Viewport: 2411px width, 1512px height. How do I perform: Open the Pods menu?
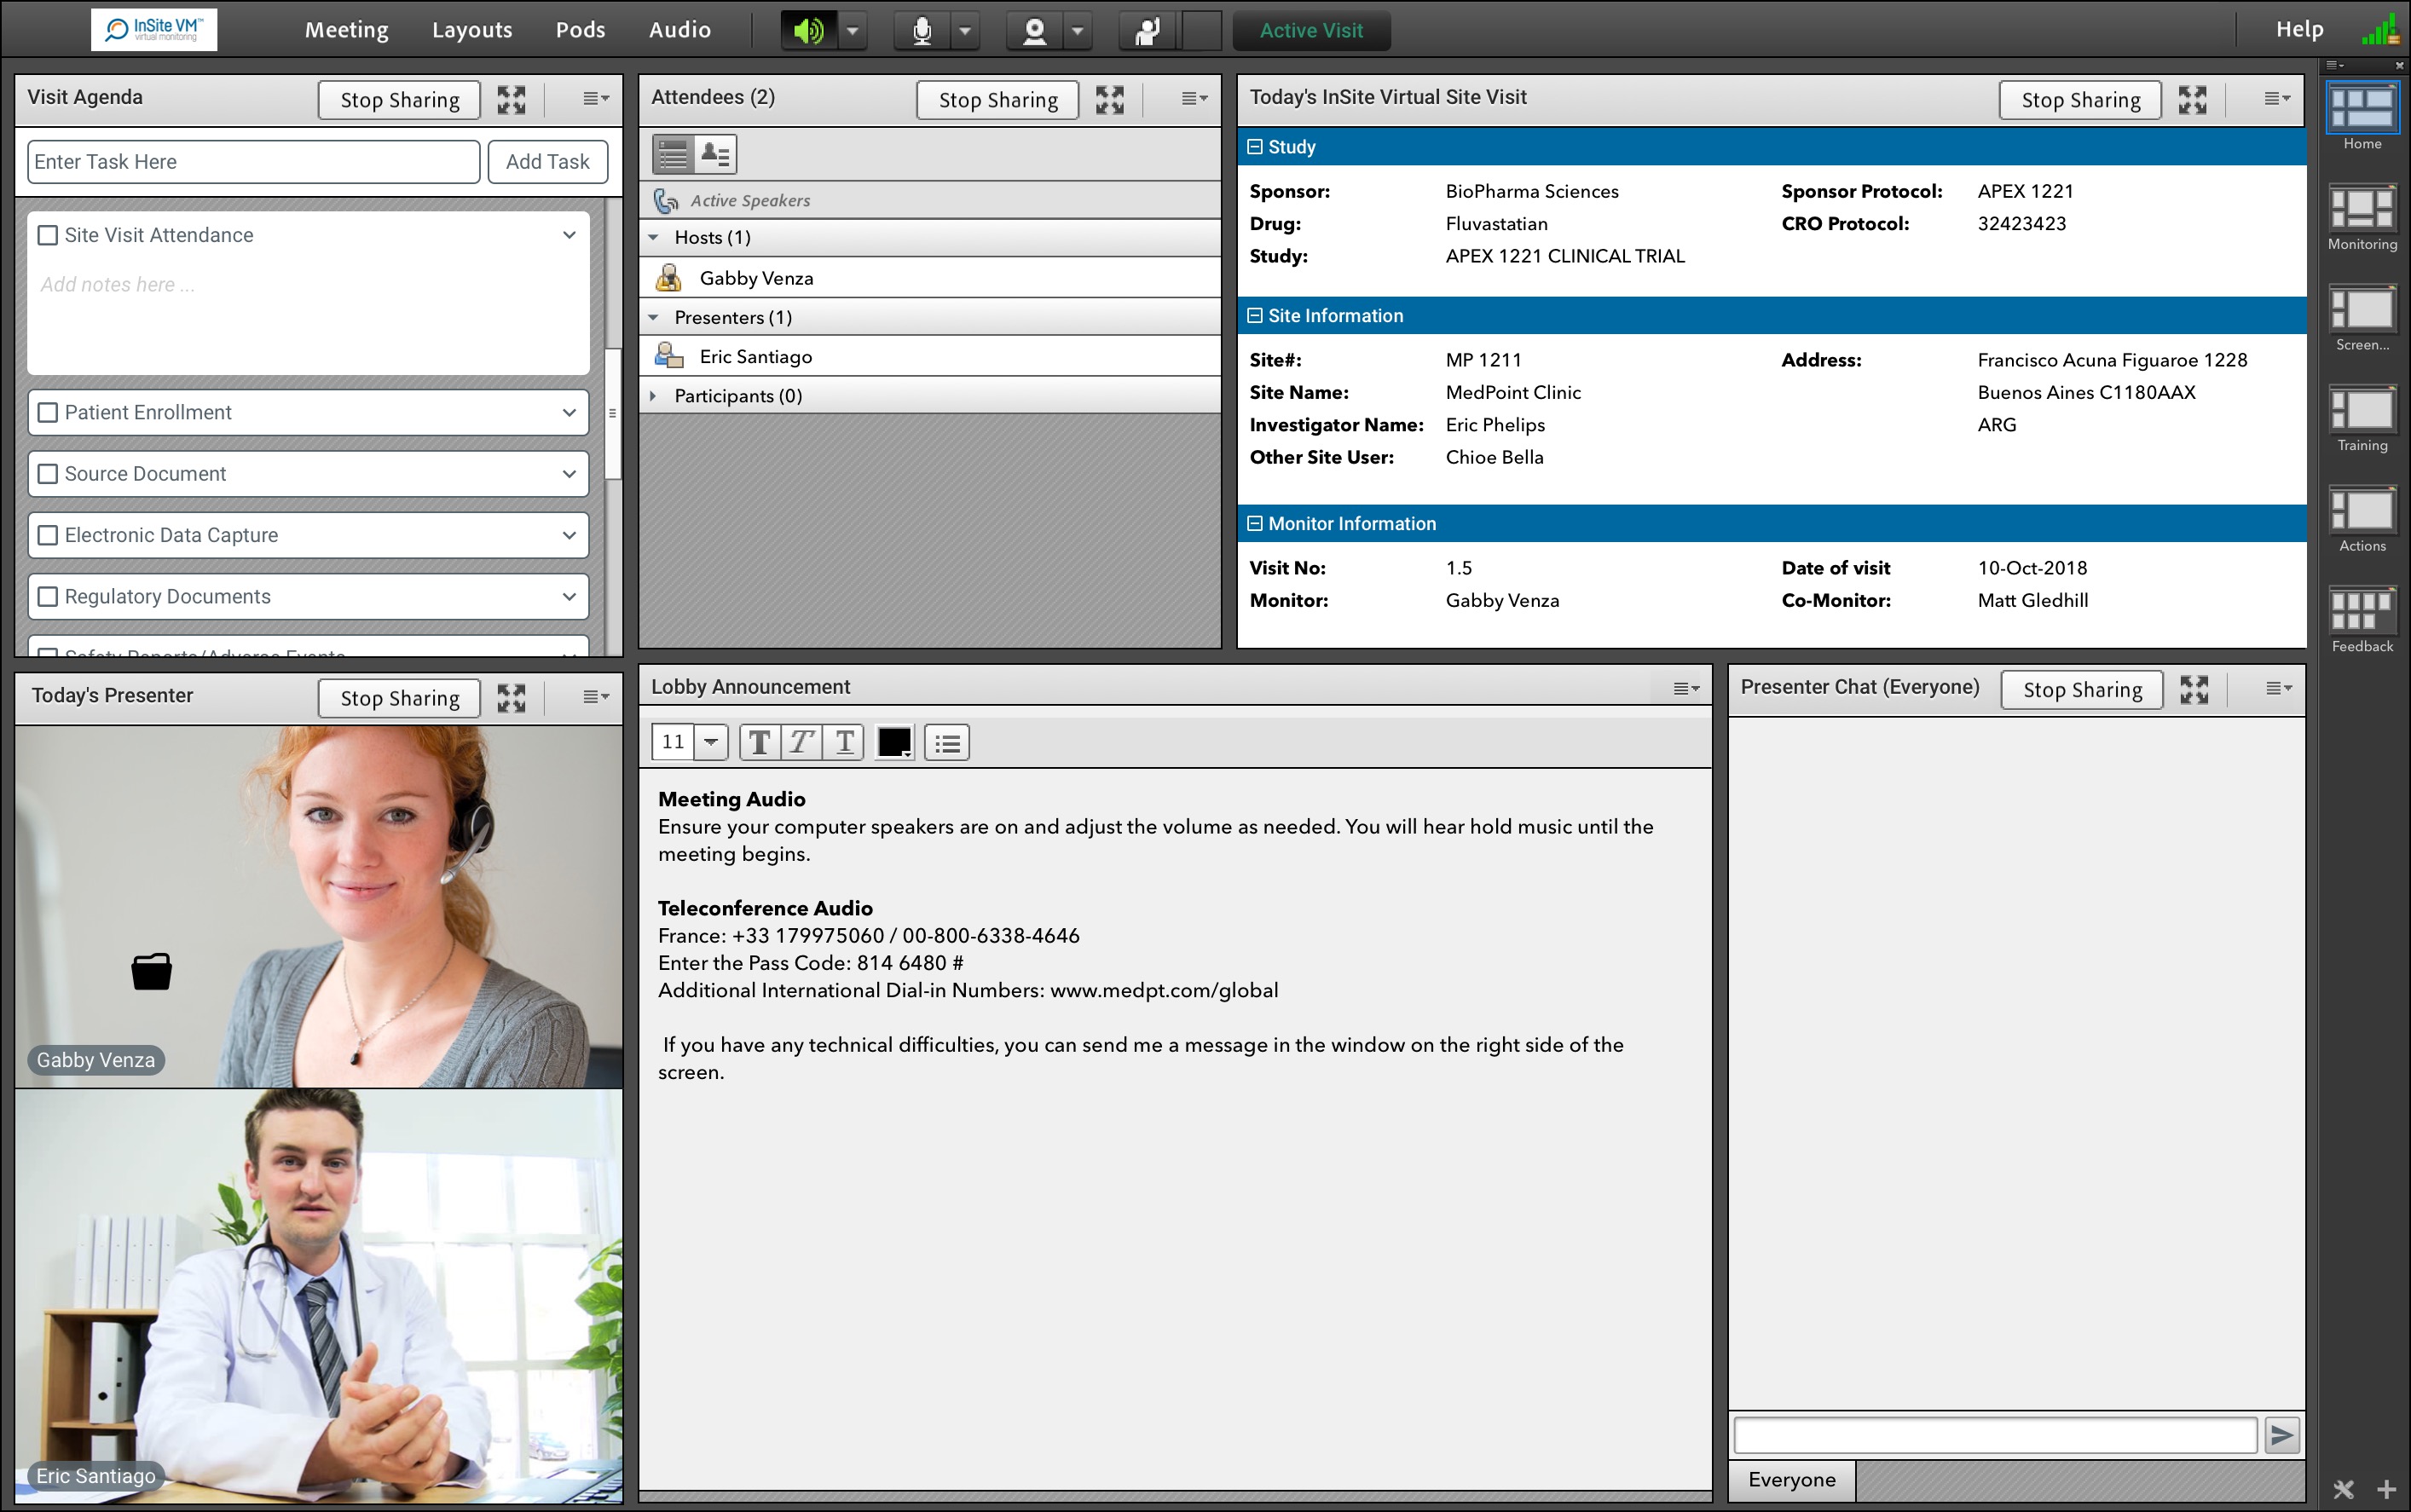[x=580, y=30]
